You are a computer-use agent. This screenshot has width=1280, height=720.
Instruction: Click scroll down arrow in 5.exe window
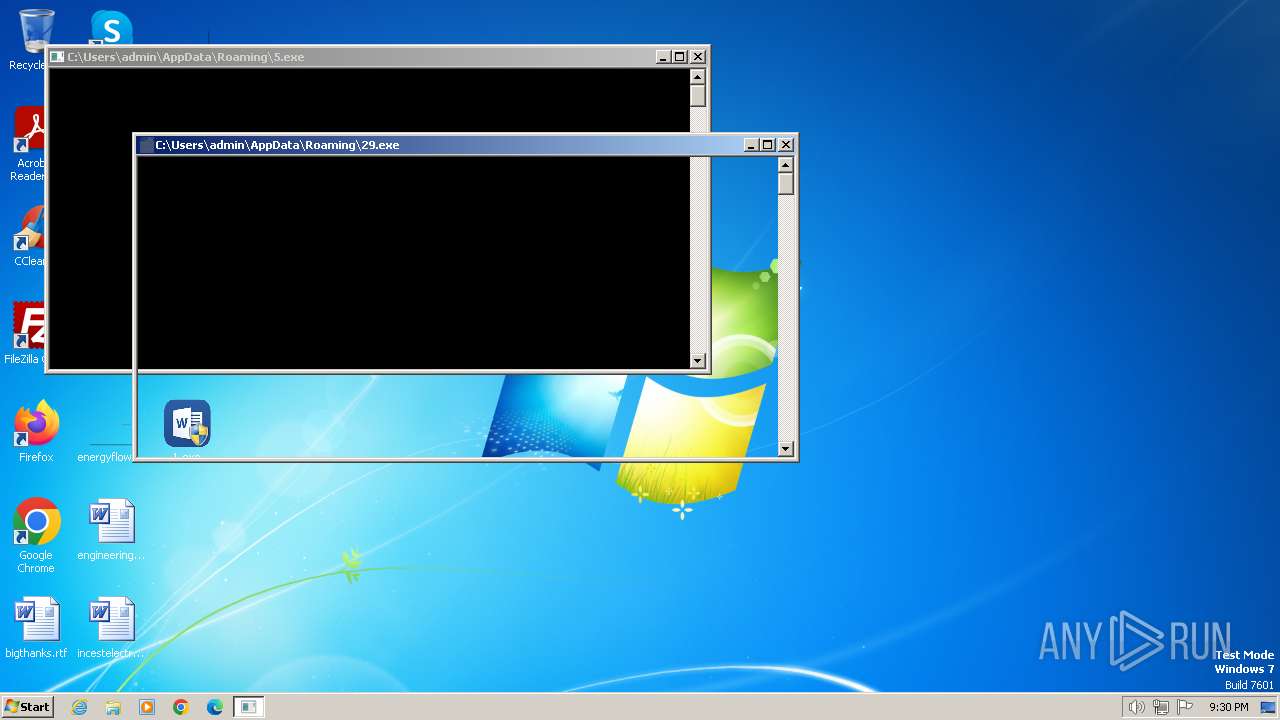(x=698, y=361)
